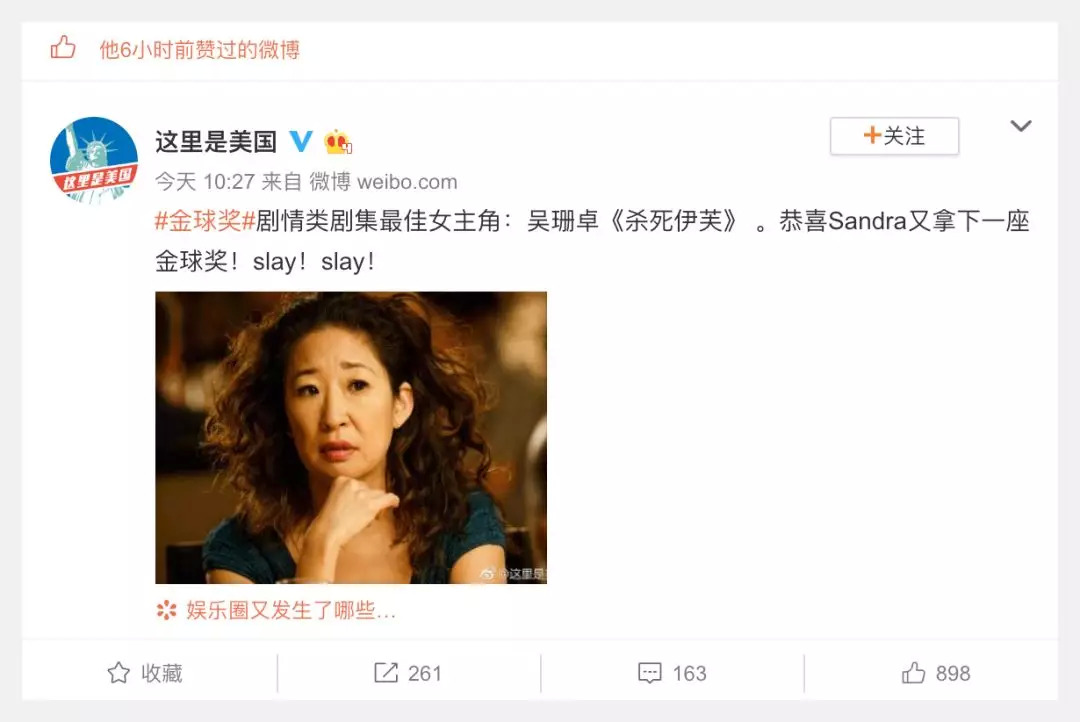Click the 今天 10:27 timestamp

point(205,182)
